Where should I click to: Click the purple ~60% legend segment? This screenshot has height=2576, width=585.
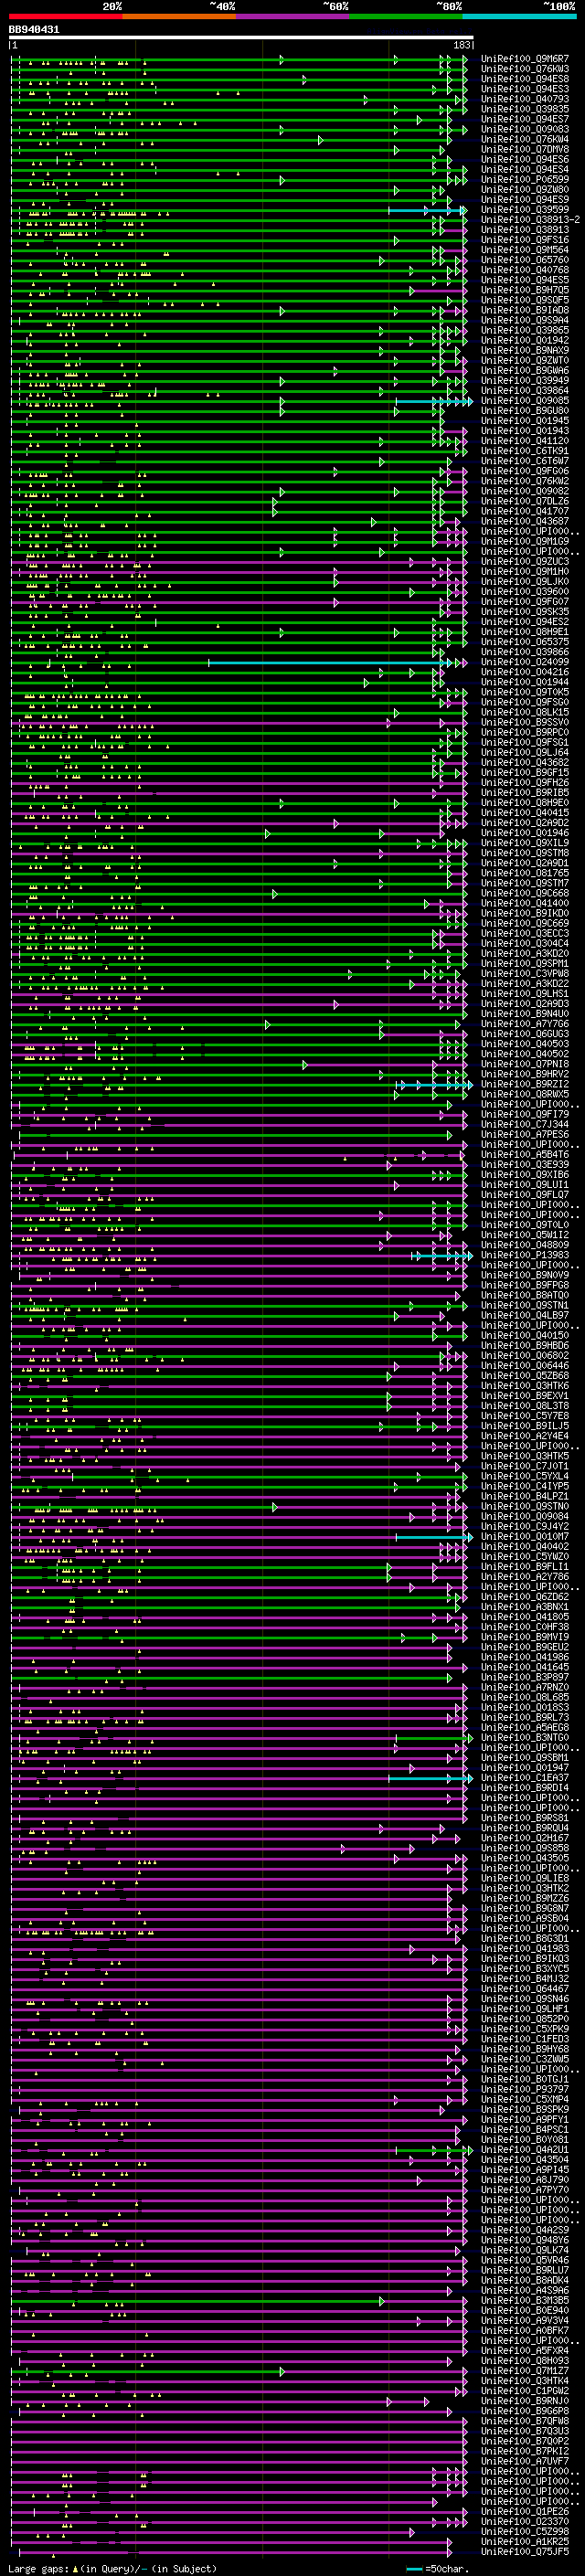293,16
